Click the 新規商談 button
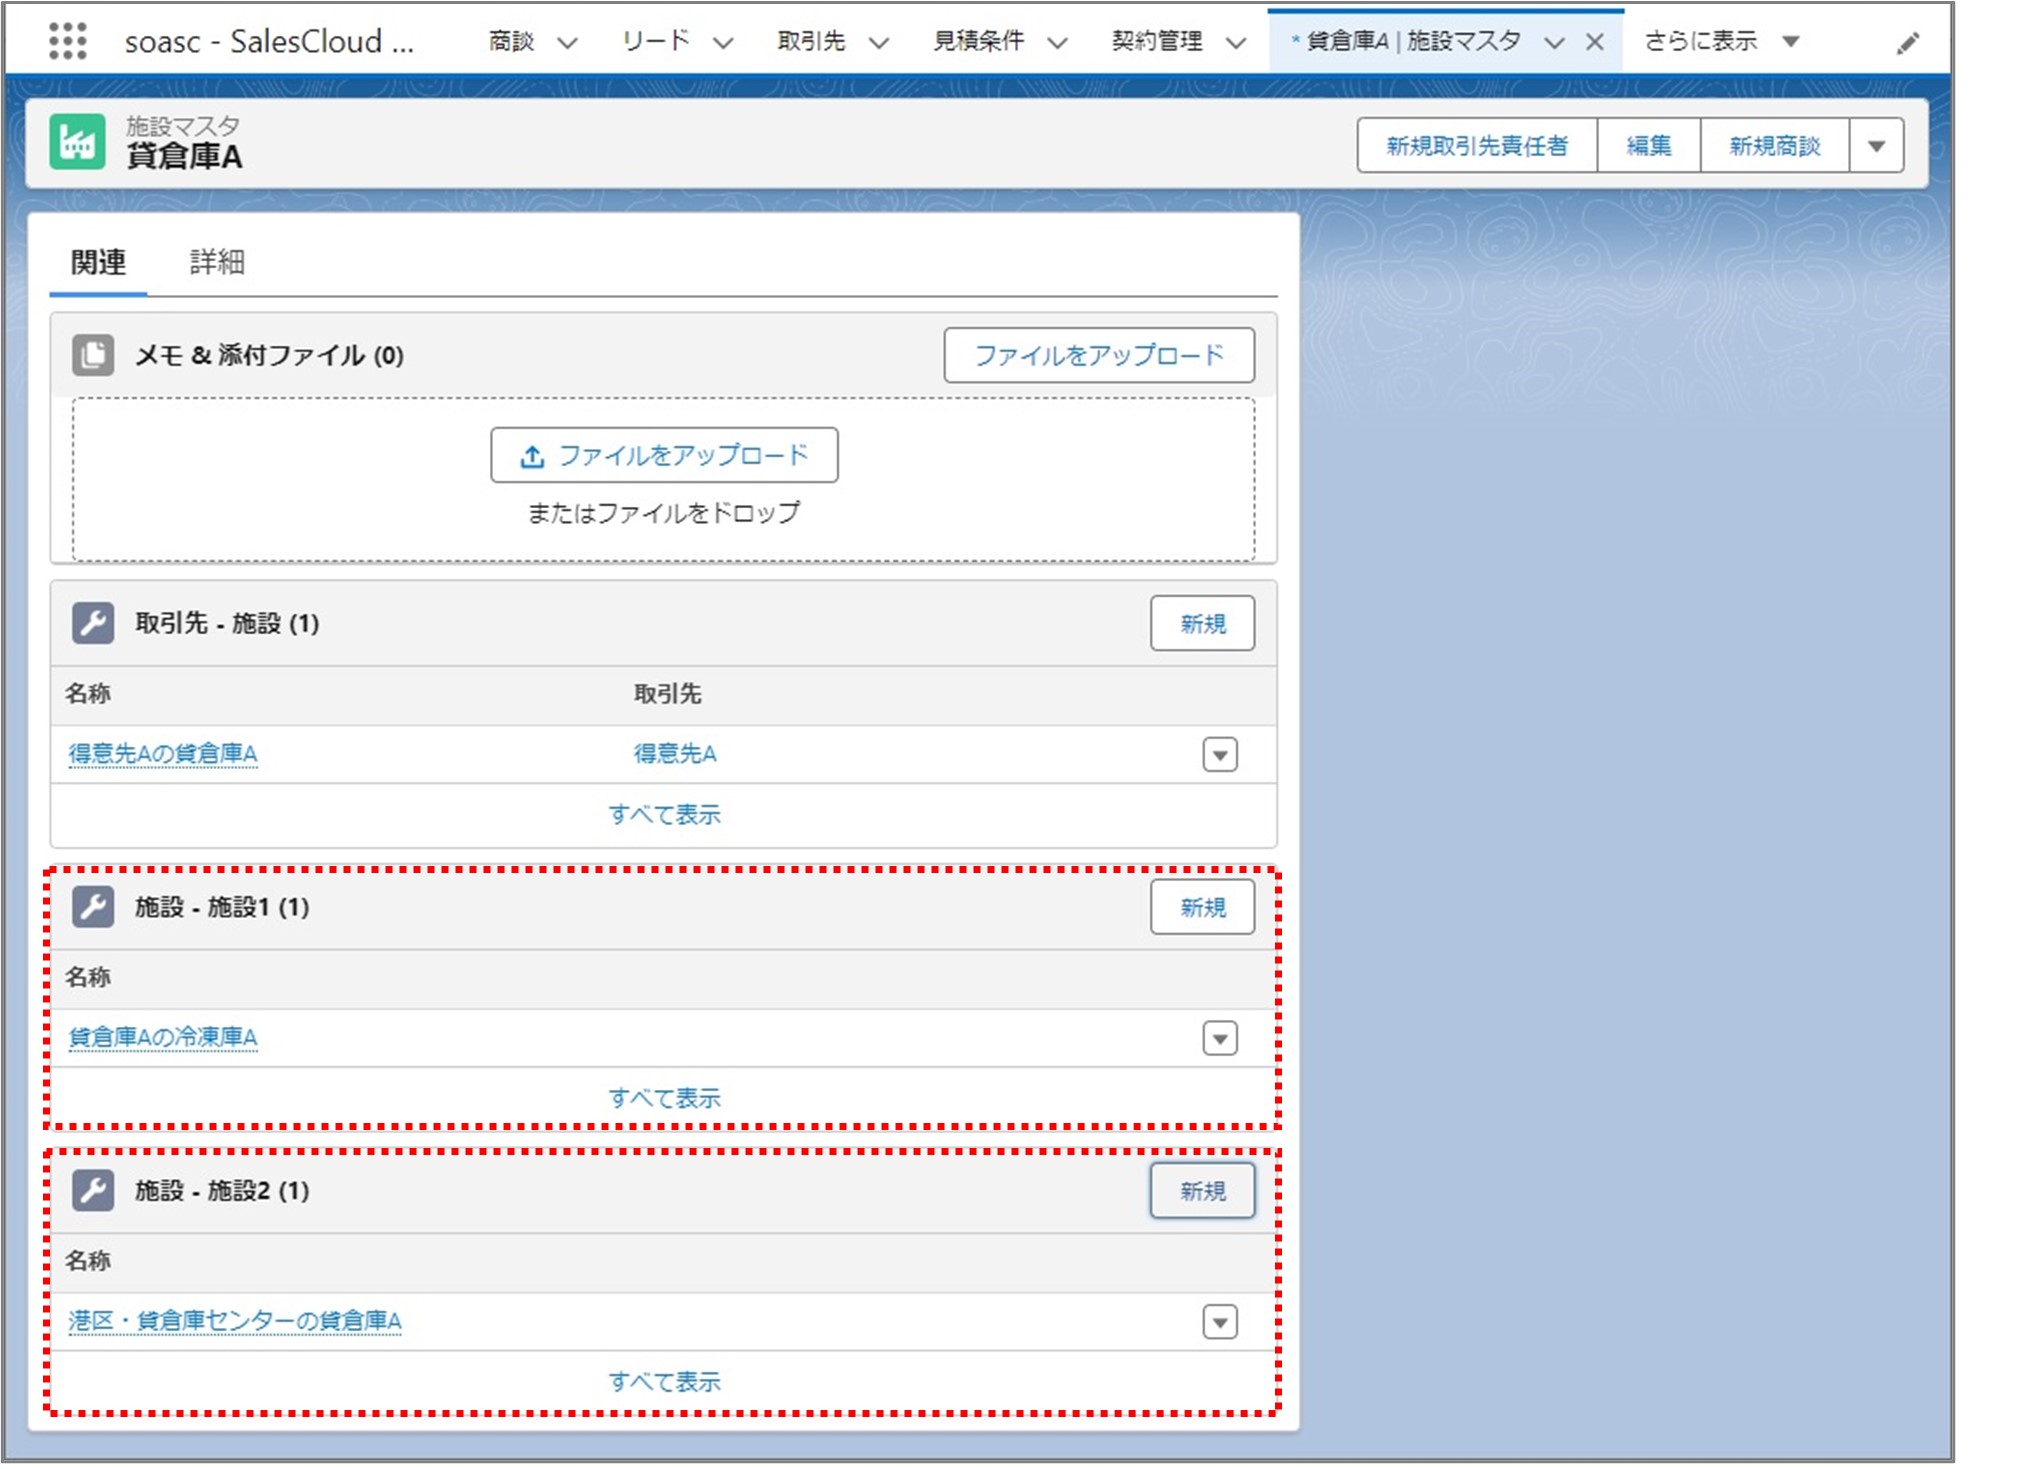This screenshot has height=1469, width=2027. [x=1775, y=146]
